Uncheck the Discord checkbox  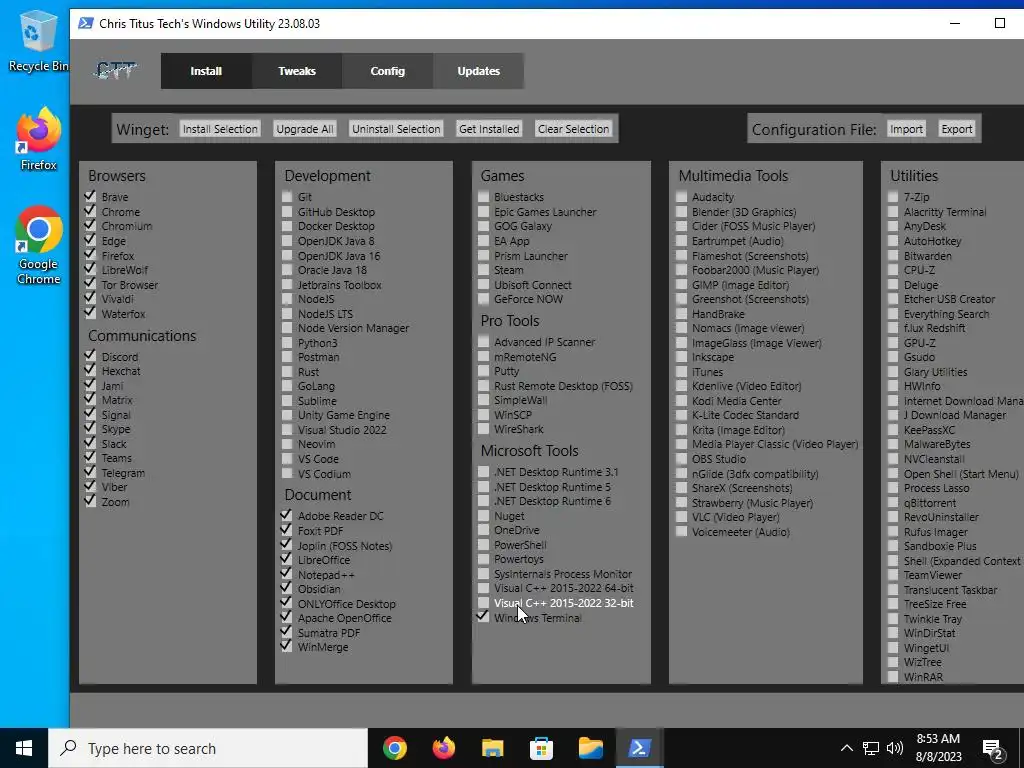point(90,356)
